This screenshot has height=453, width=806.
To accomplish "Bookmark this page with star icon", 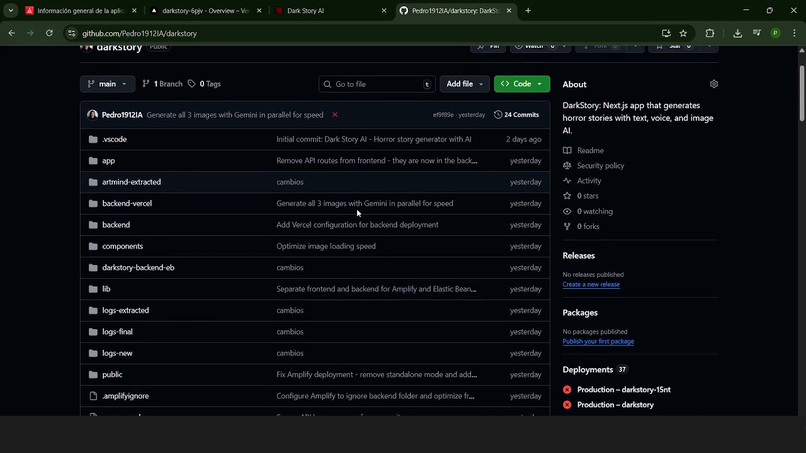I will pos(683,33).
